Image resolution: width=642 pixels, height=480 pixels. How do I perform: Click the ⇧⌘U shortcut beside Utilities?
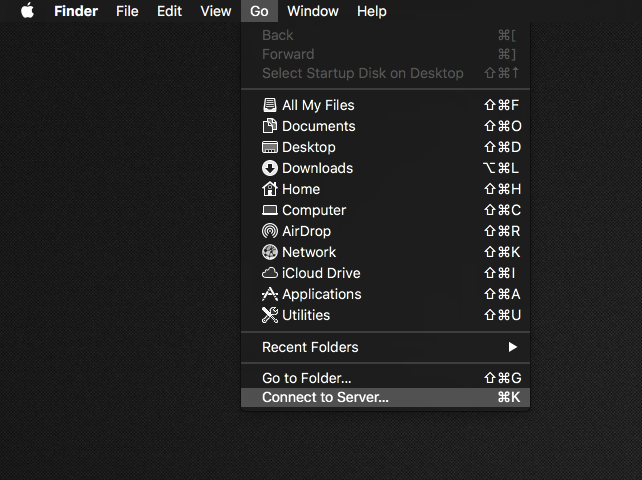point(502,315)
